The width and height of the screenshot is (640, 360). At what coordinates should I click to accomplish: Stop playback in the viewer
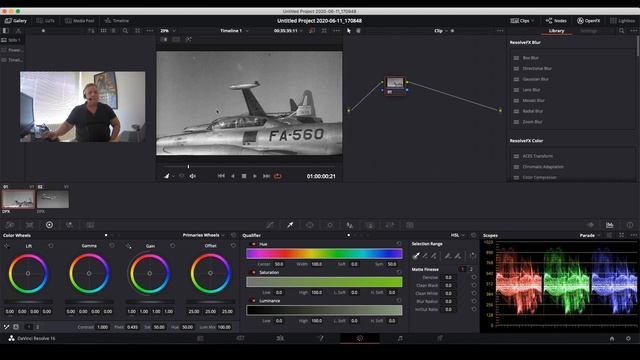click(244, 176)
